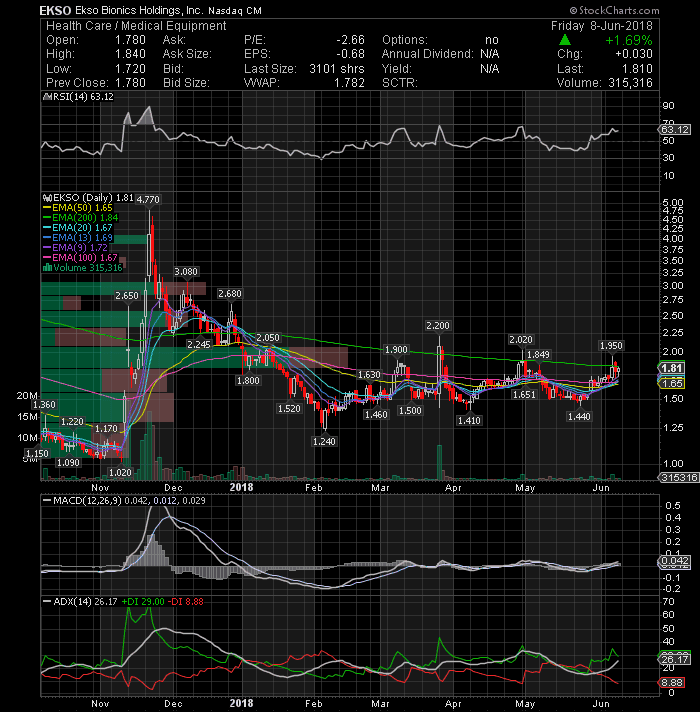Image resolution: width=700 pixels, height=712 pixels.
Task: Click the 2.020 May high label
Action: pyautogui.click(x=521, y=340)
